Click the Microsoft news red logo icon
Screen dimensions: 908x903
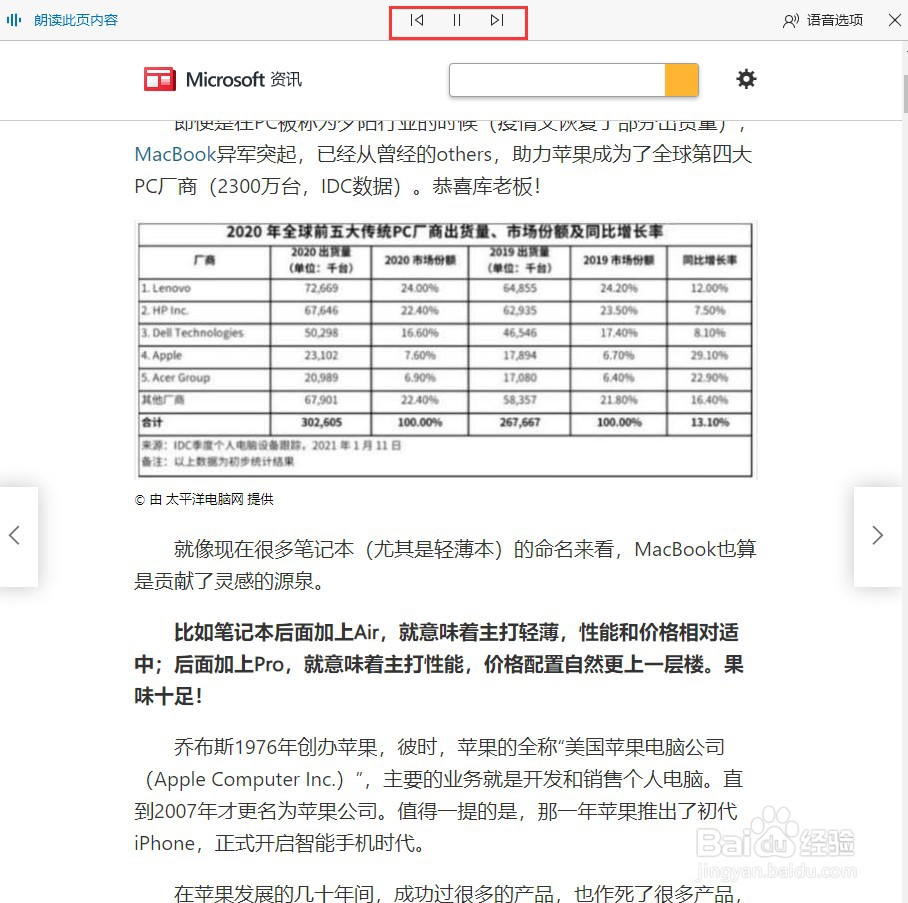point(160,79)
